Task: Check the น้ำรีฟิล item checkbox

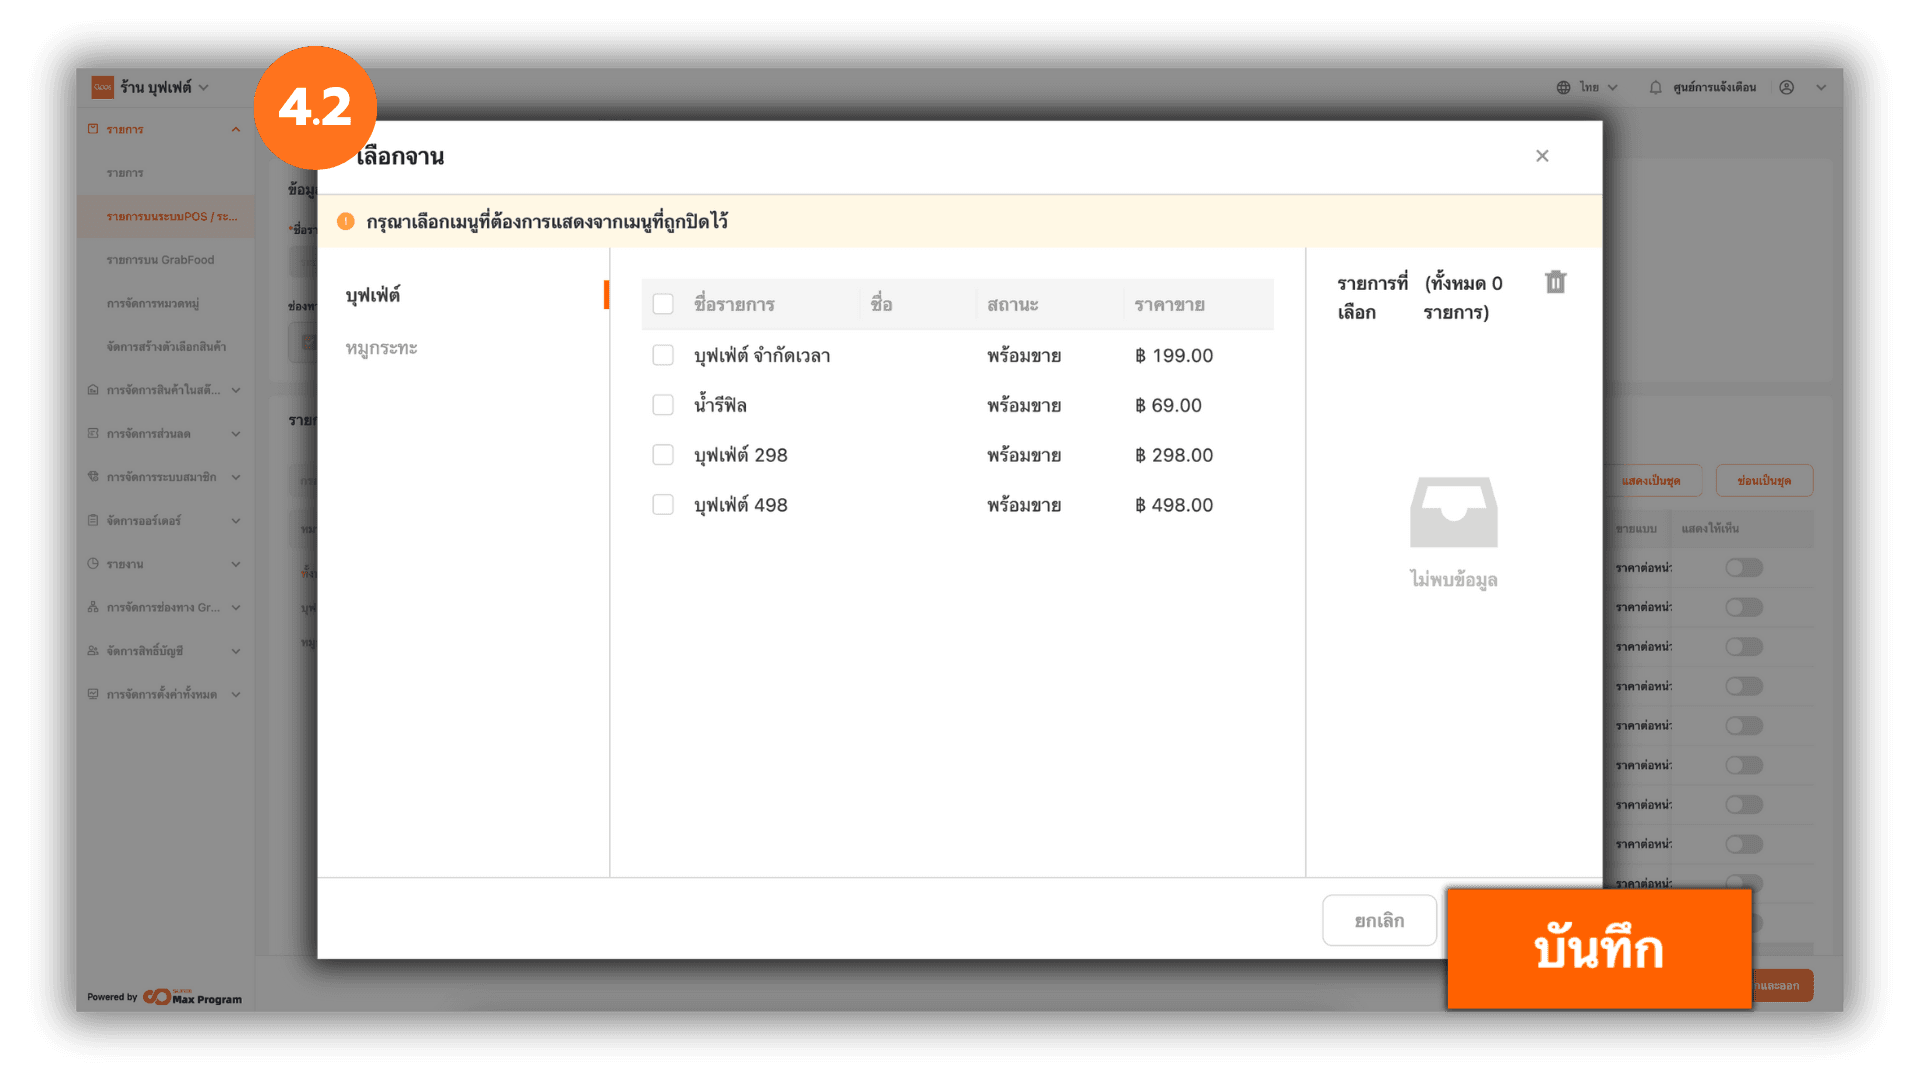Action: click(x=663, y=405)
